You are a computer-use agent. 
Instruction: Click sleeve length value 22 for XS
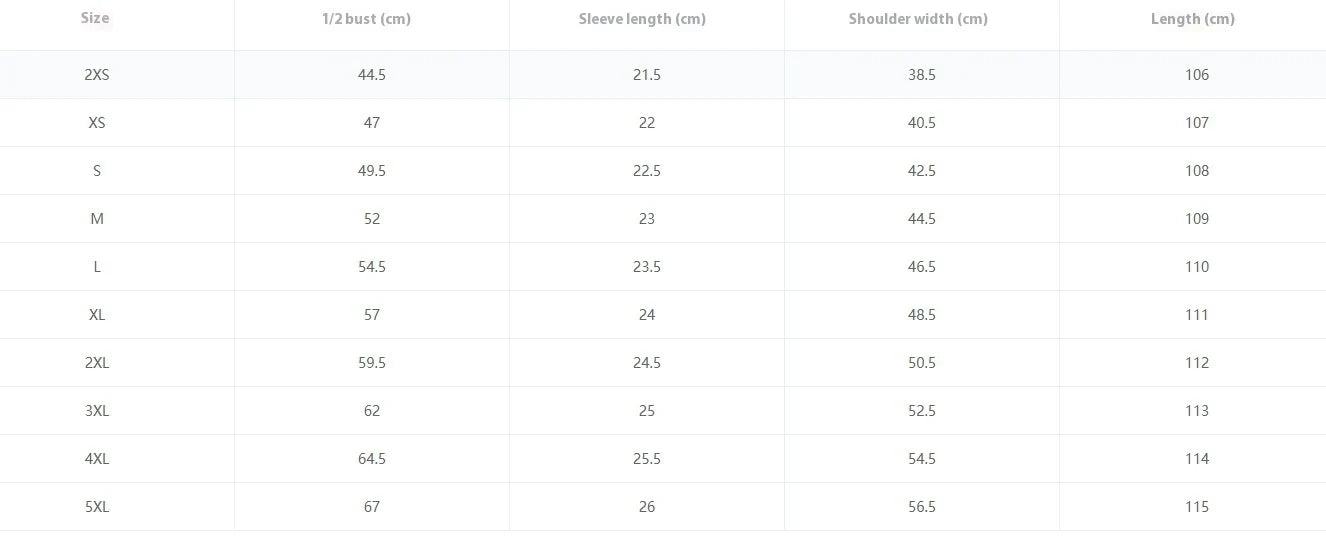tap(647, 123)
